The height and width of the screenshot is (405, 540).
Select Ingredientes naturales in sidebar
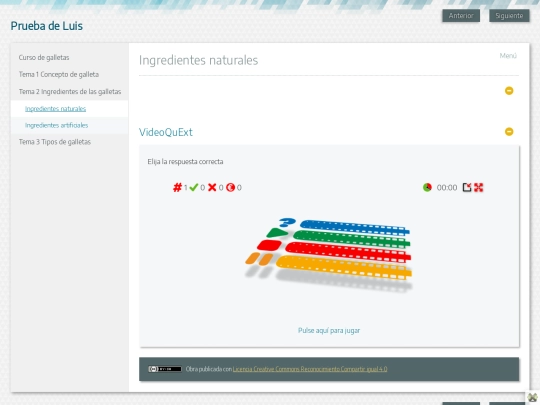(55, 109)
